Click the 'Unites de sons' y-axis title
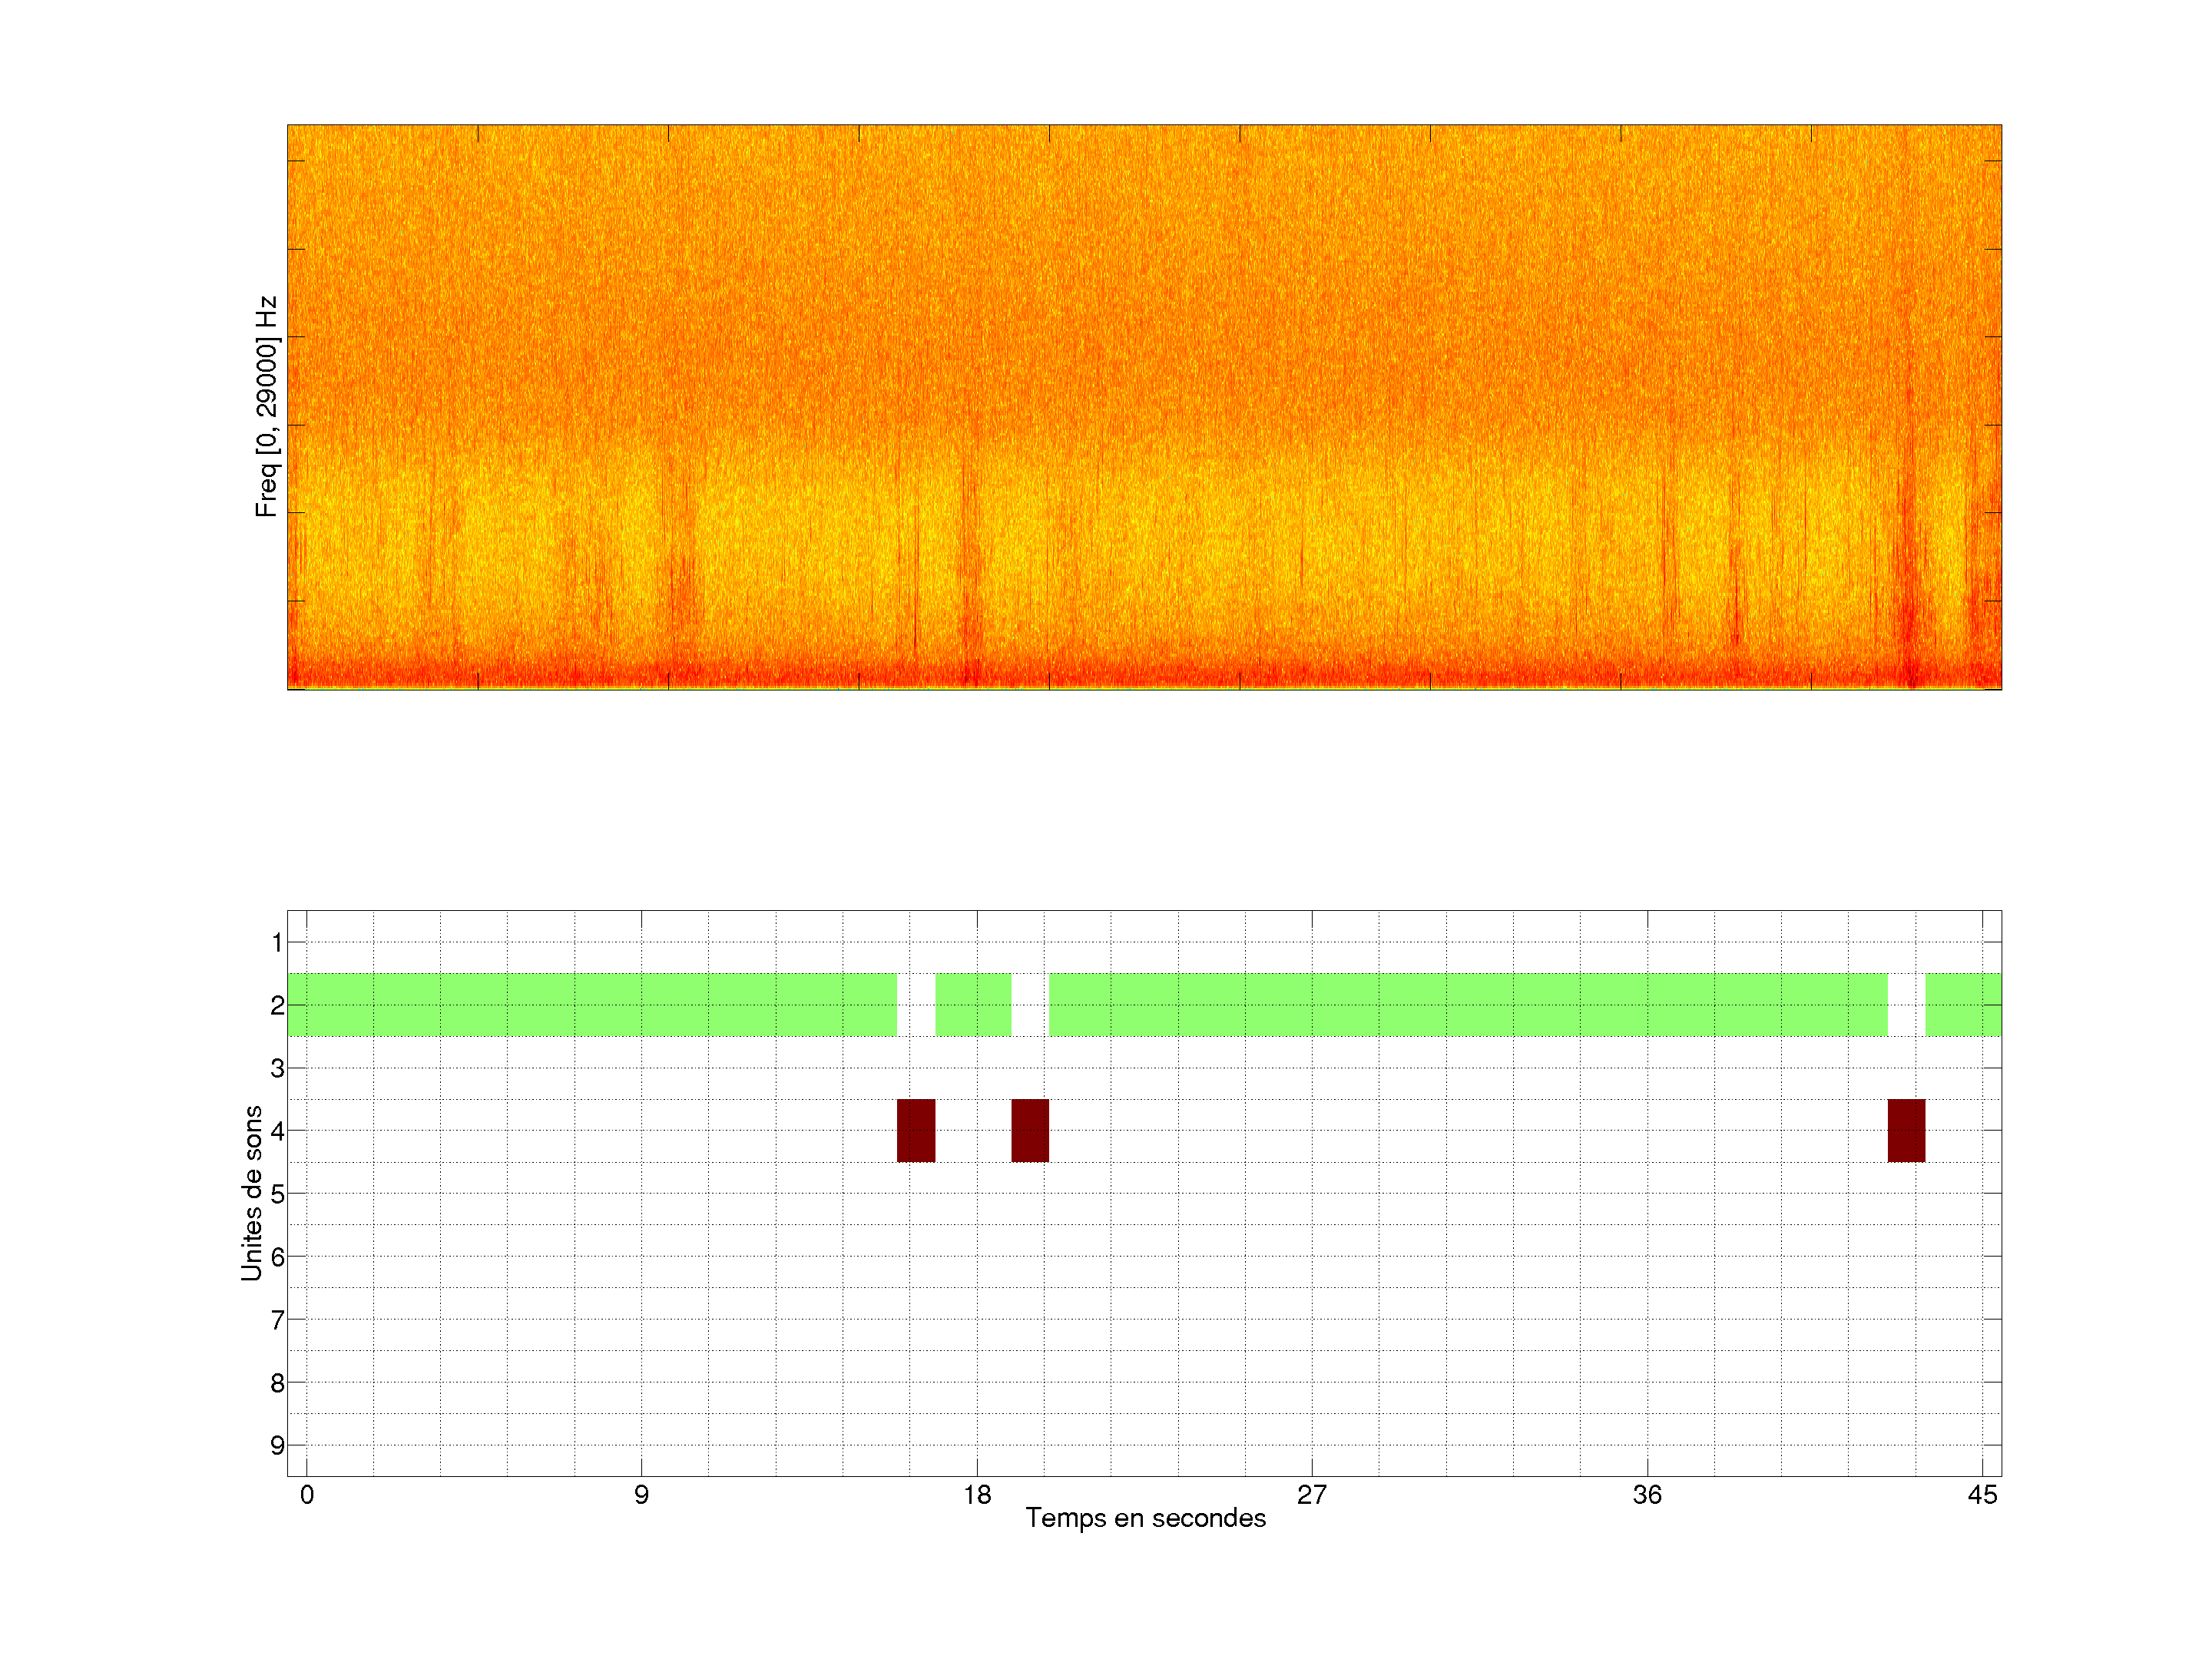Image resolution: width=2212 pixels, height=1659 pixels. 251,1192
